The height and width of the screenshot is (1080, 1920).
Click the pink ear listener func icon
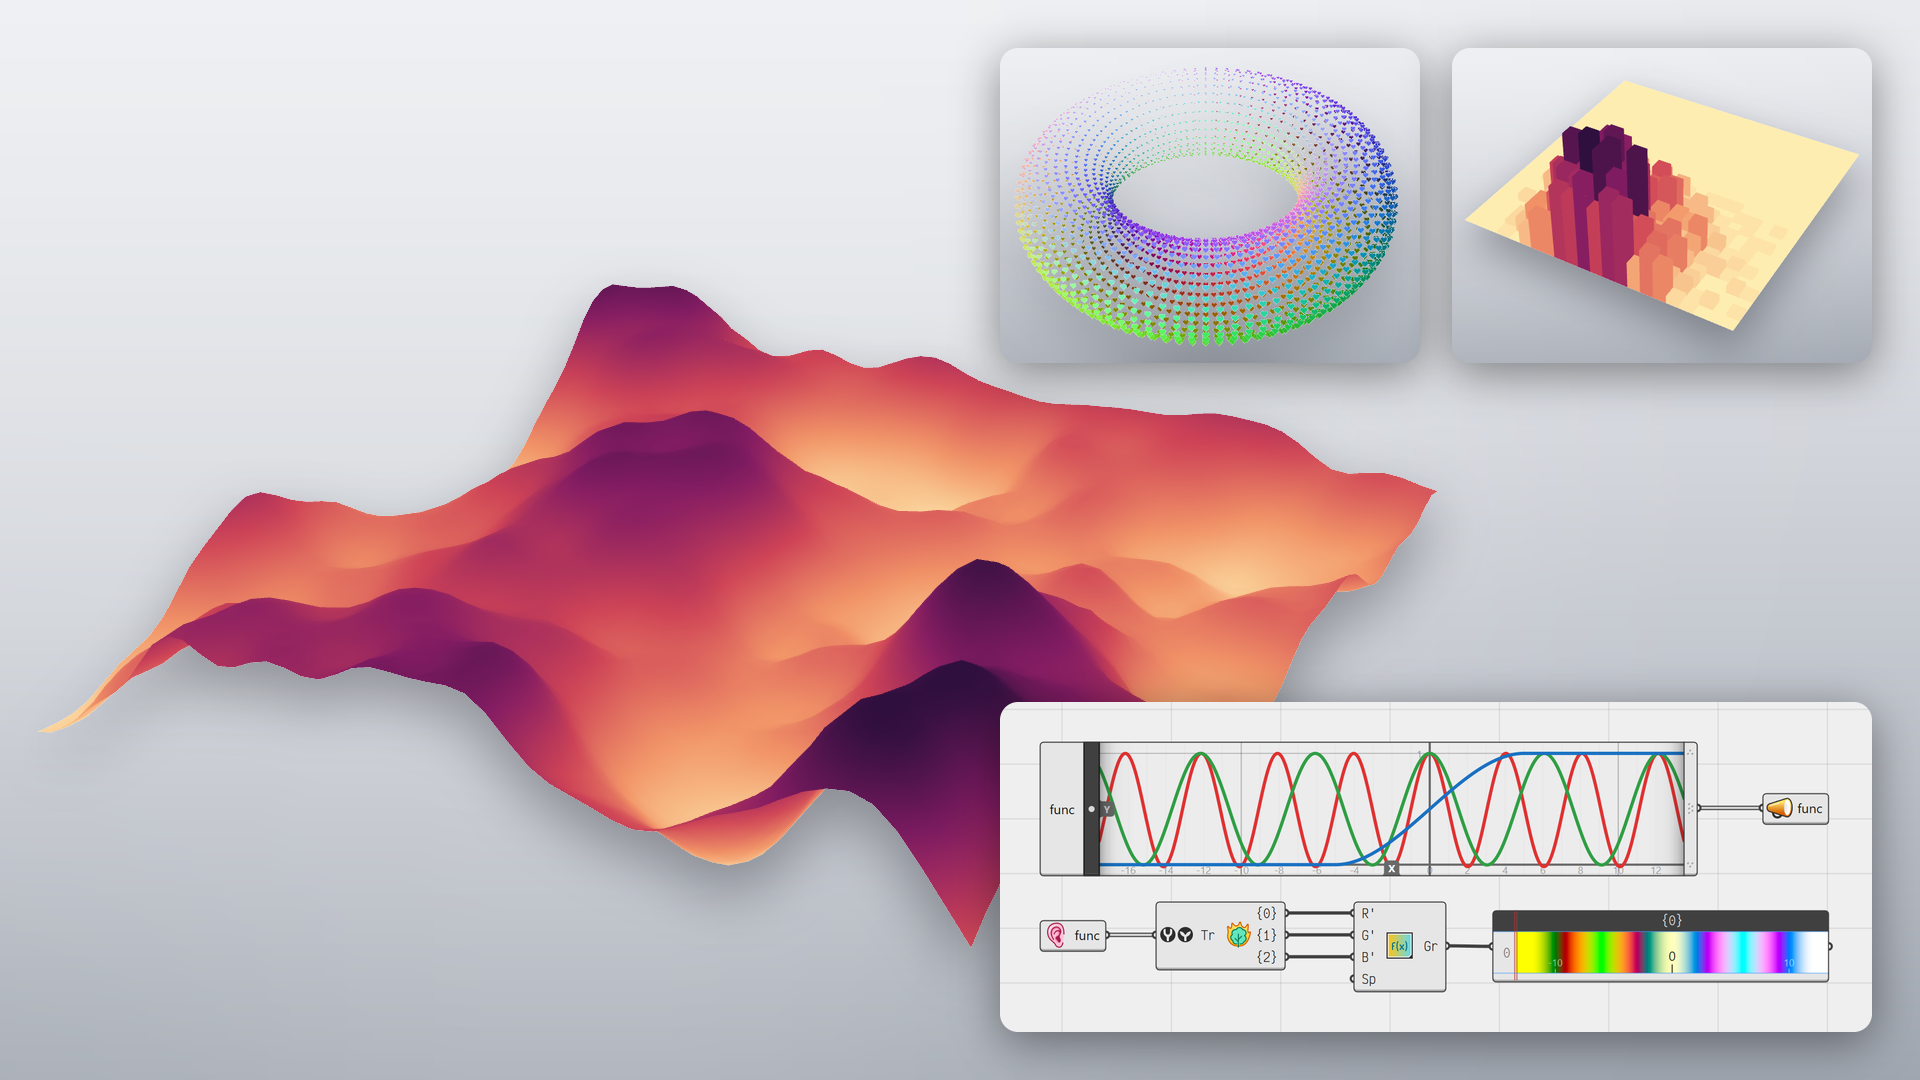[1056, 935]
